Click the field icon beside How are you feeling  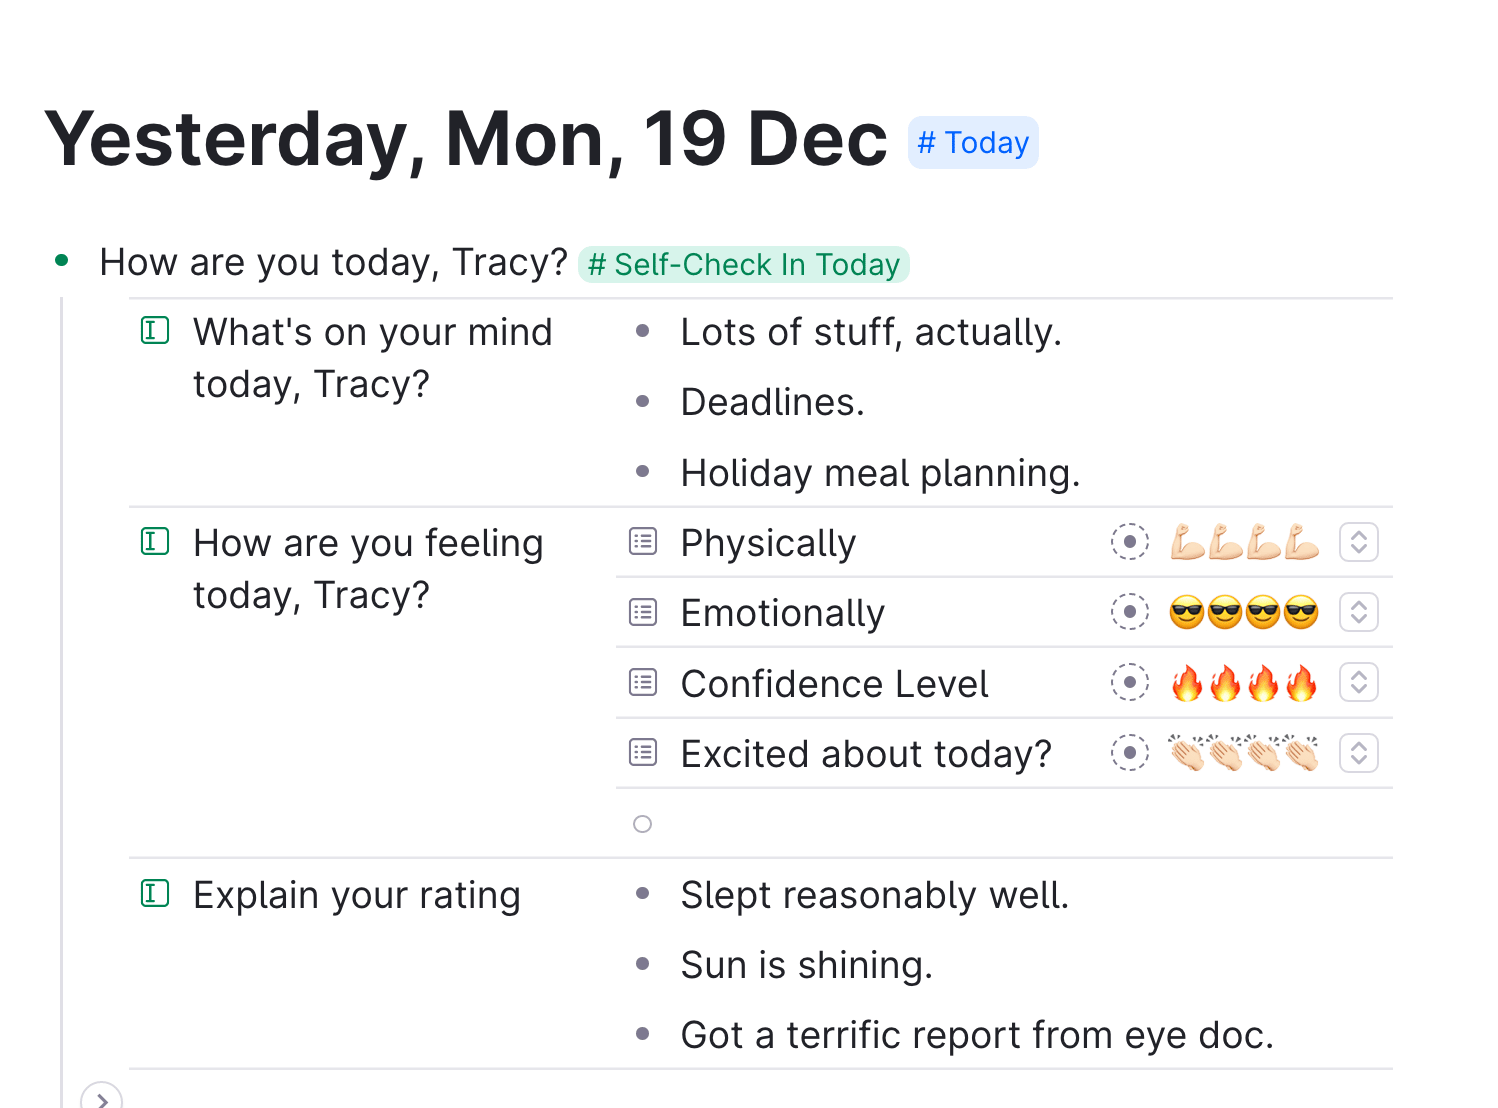click(155, 542)
